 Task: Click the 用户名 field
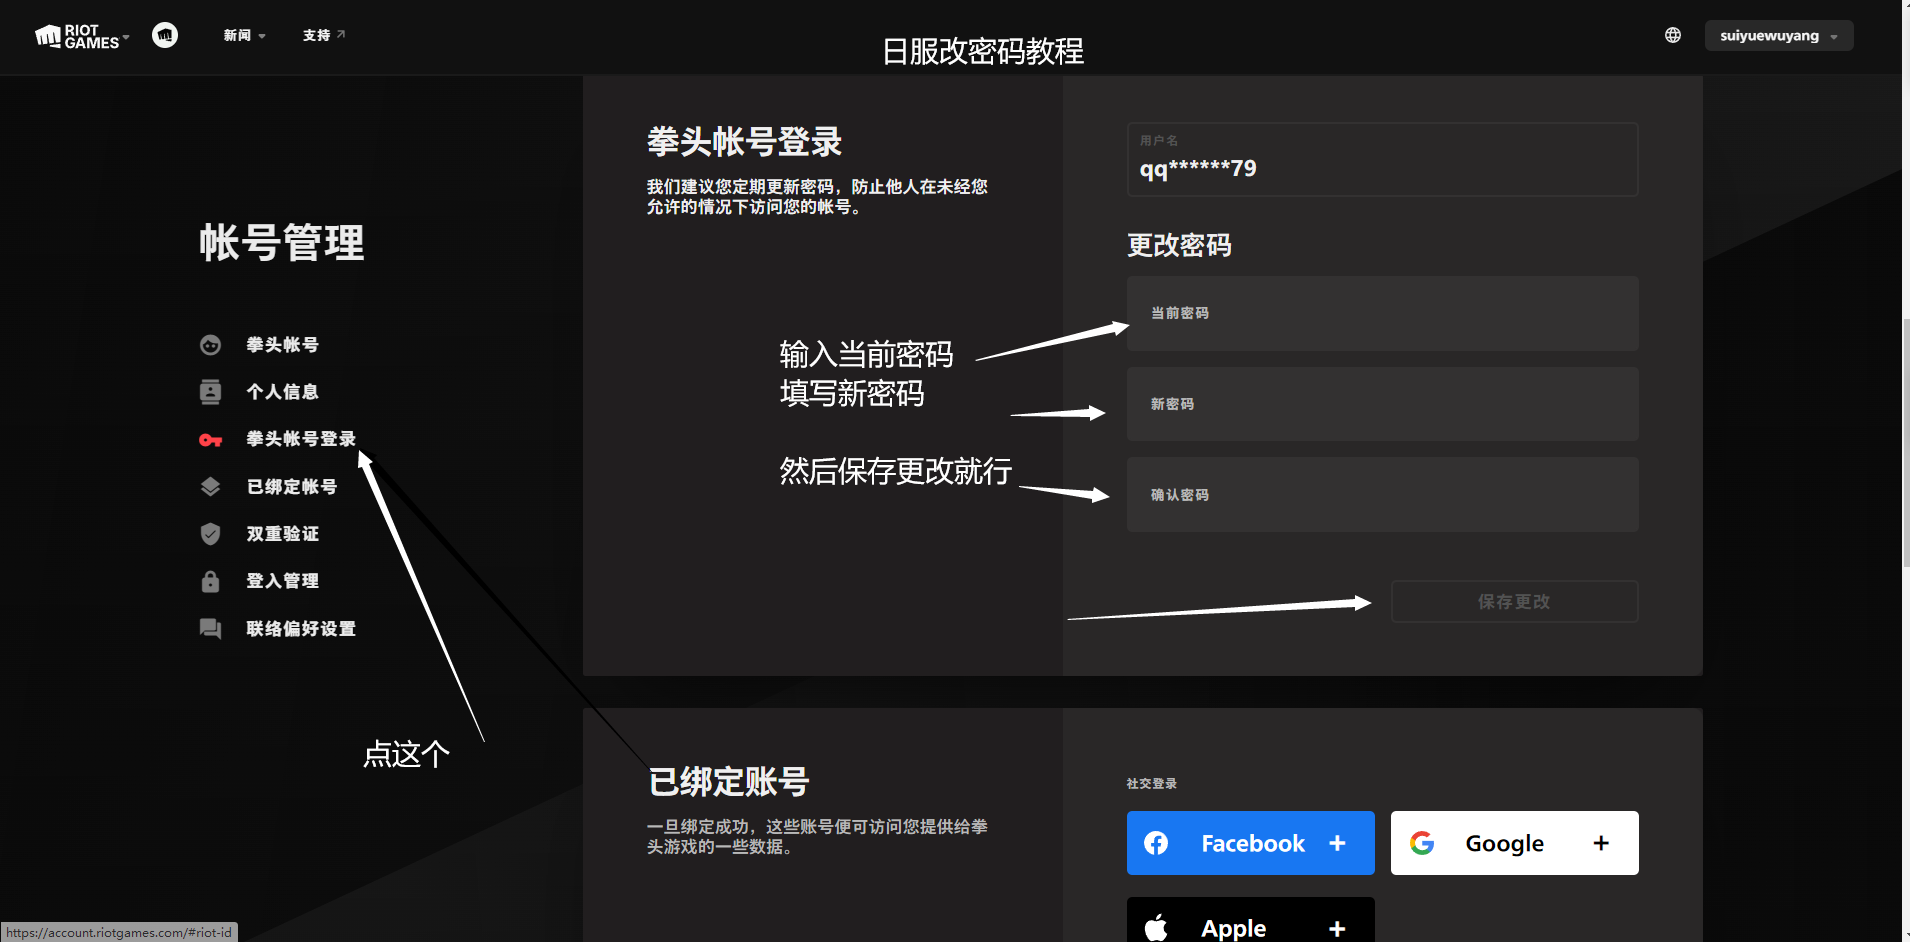(x=1382, y=159)
